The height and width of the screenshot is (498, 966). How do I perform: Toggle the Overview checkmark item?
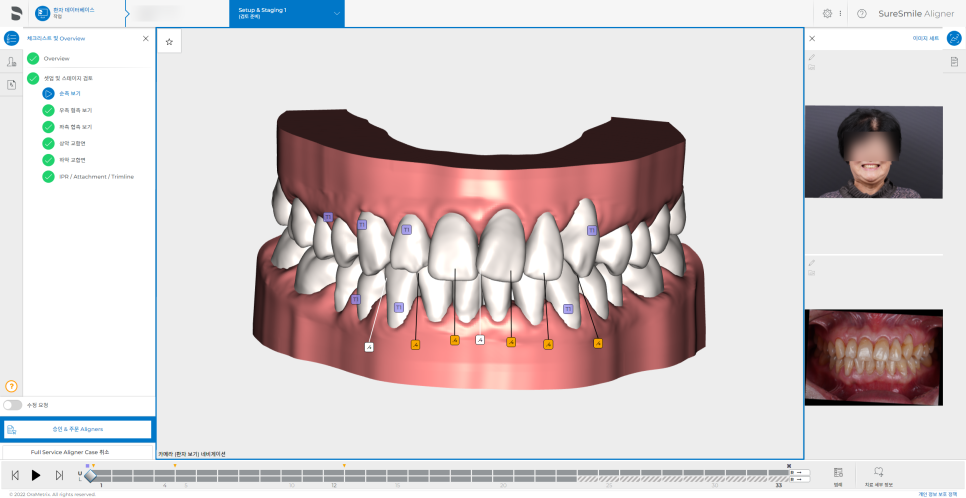point(33,59)
